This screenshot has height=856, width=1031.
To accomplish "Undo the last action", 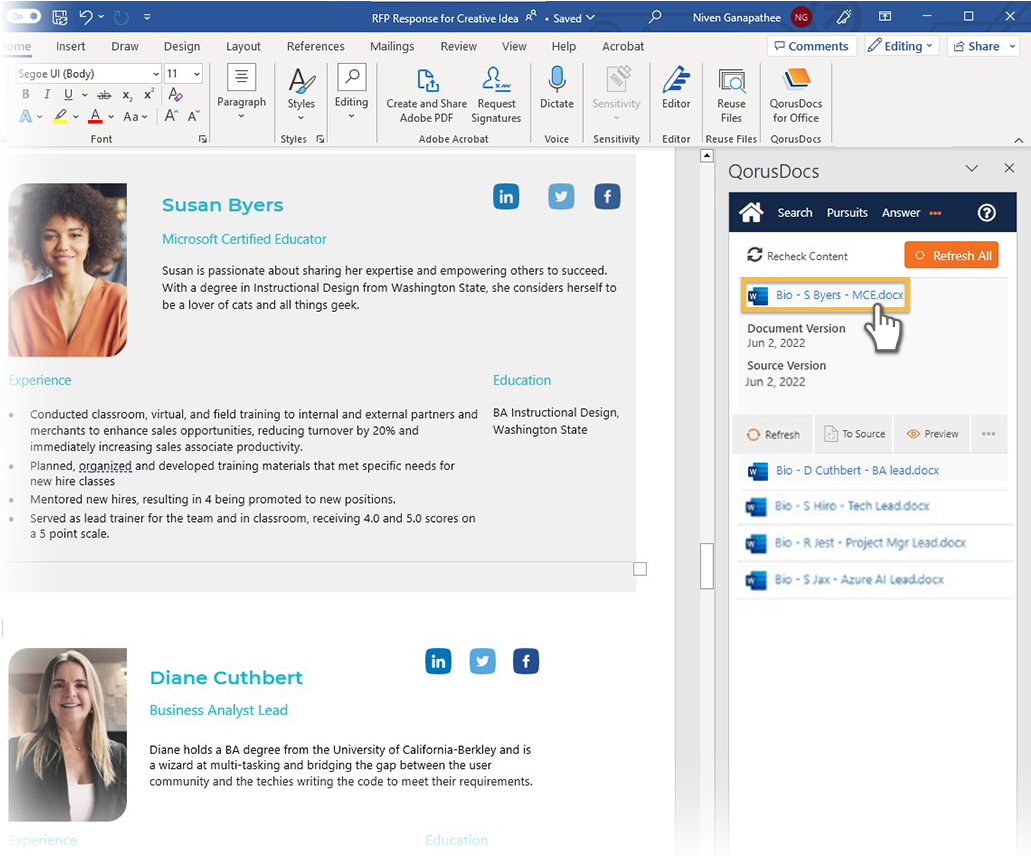I will click(x=86, y=17).
